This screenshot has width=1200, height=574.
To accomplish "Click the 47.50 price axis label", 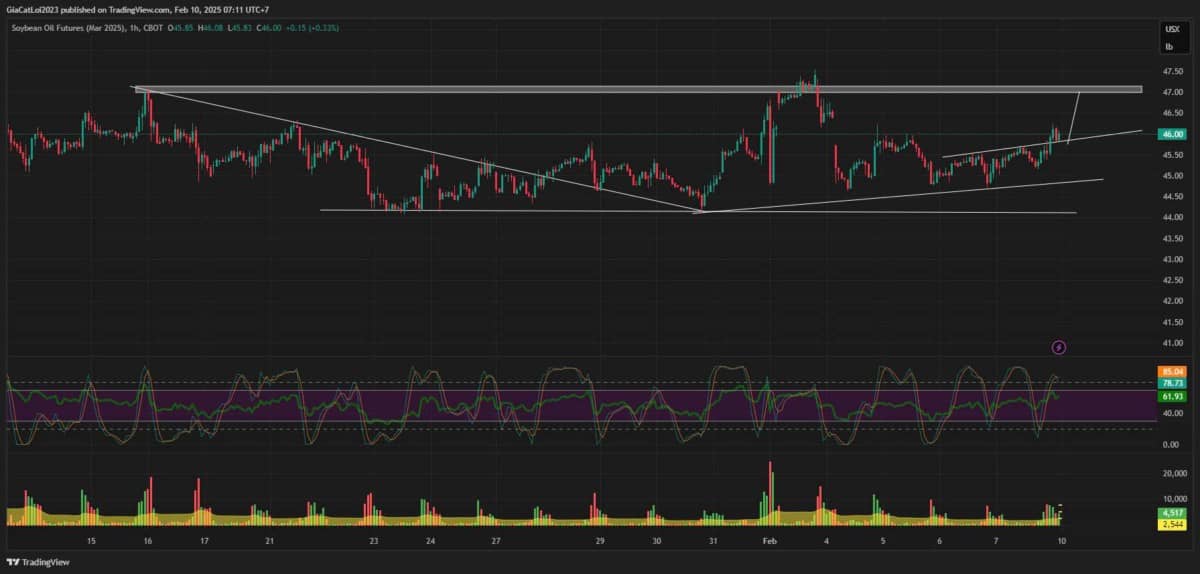I will click(1173, 72).
